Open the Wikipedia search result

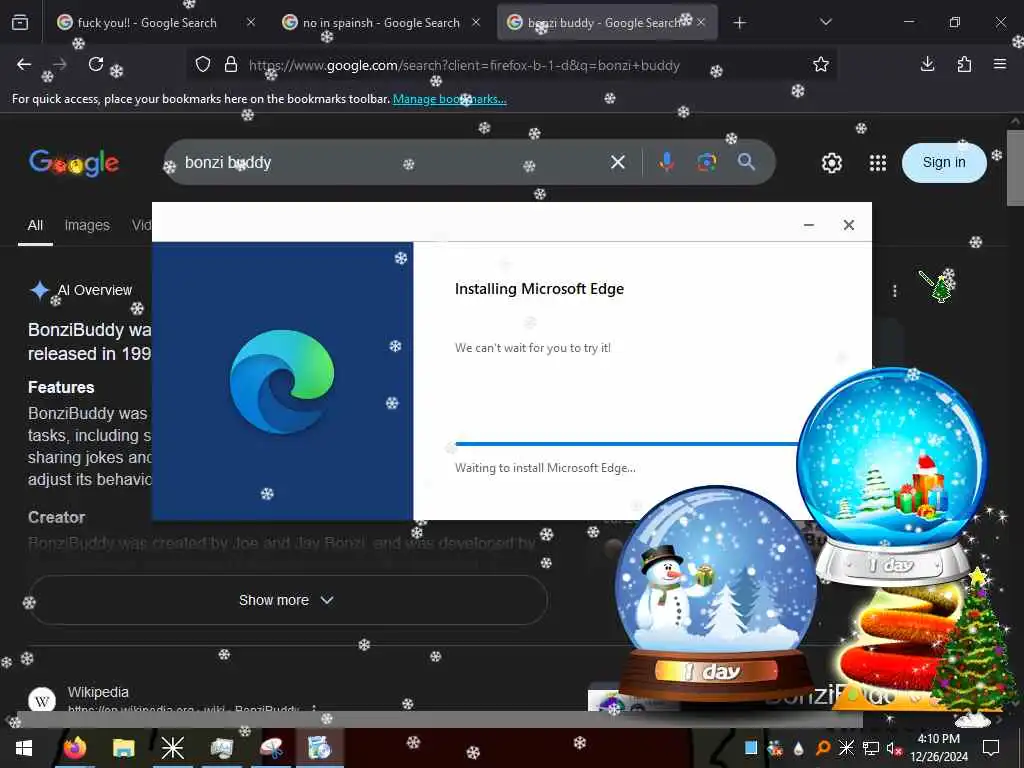(98, 692)
